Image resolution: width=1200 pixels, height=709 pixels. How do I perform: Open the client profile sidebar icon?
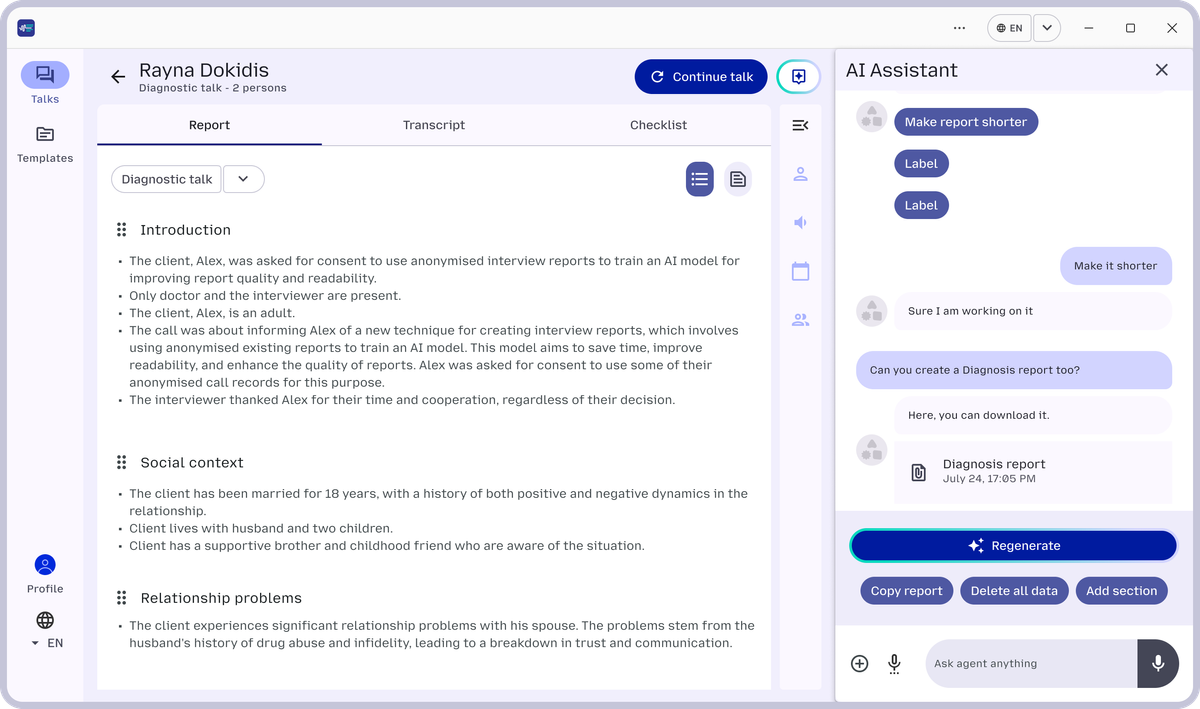pos(799,174)
